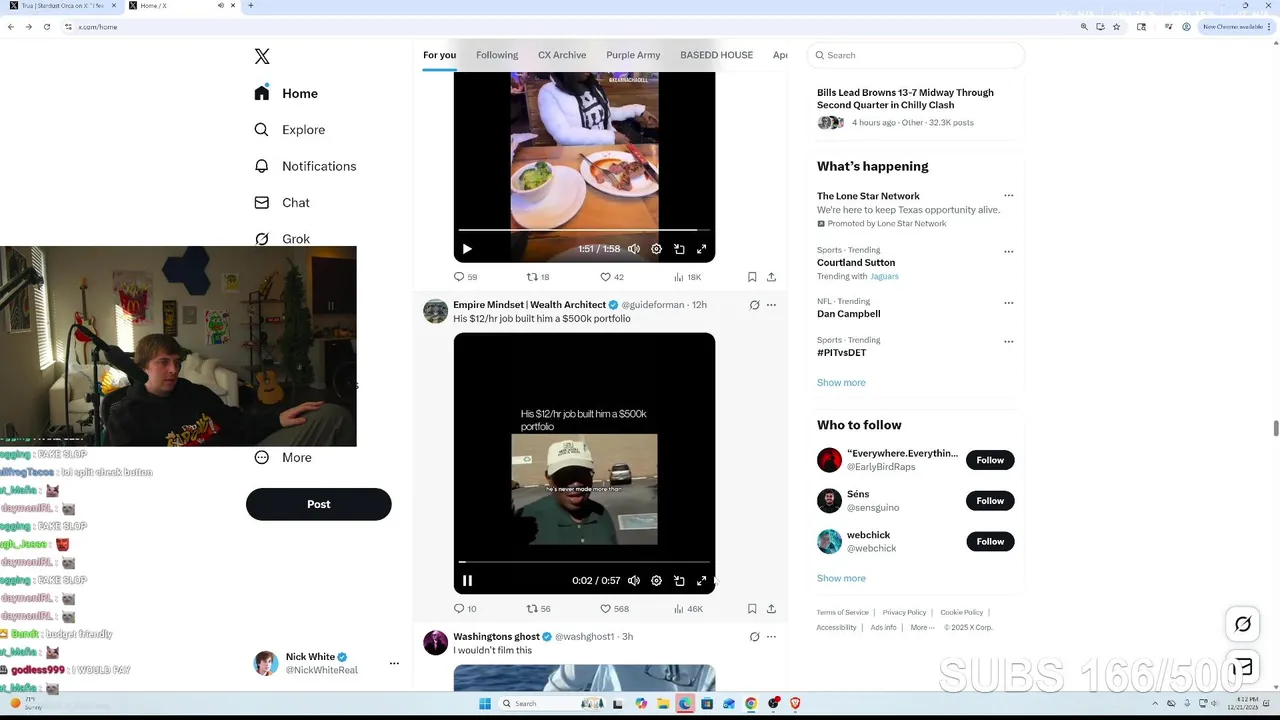Repost the post with 56 reposts

tap(538, 609)
